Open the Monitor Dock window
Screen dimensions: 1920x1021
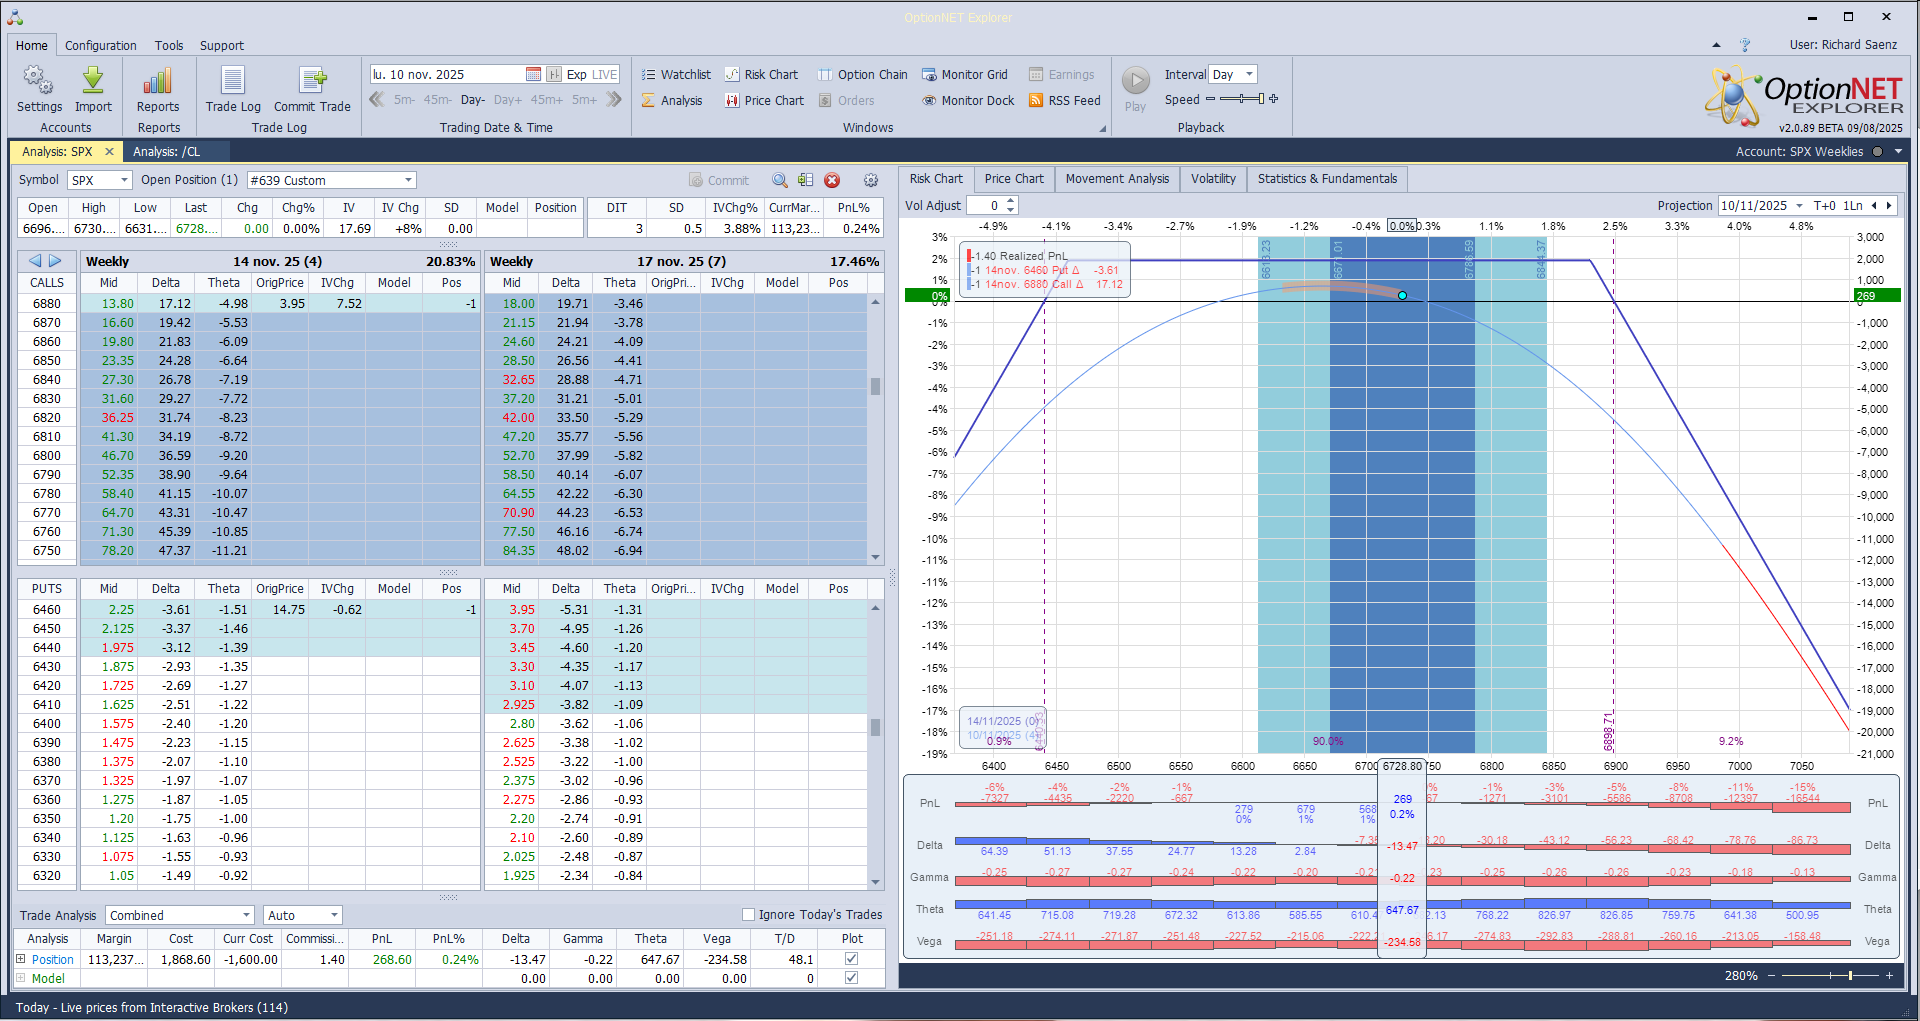coord(968,100)
